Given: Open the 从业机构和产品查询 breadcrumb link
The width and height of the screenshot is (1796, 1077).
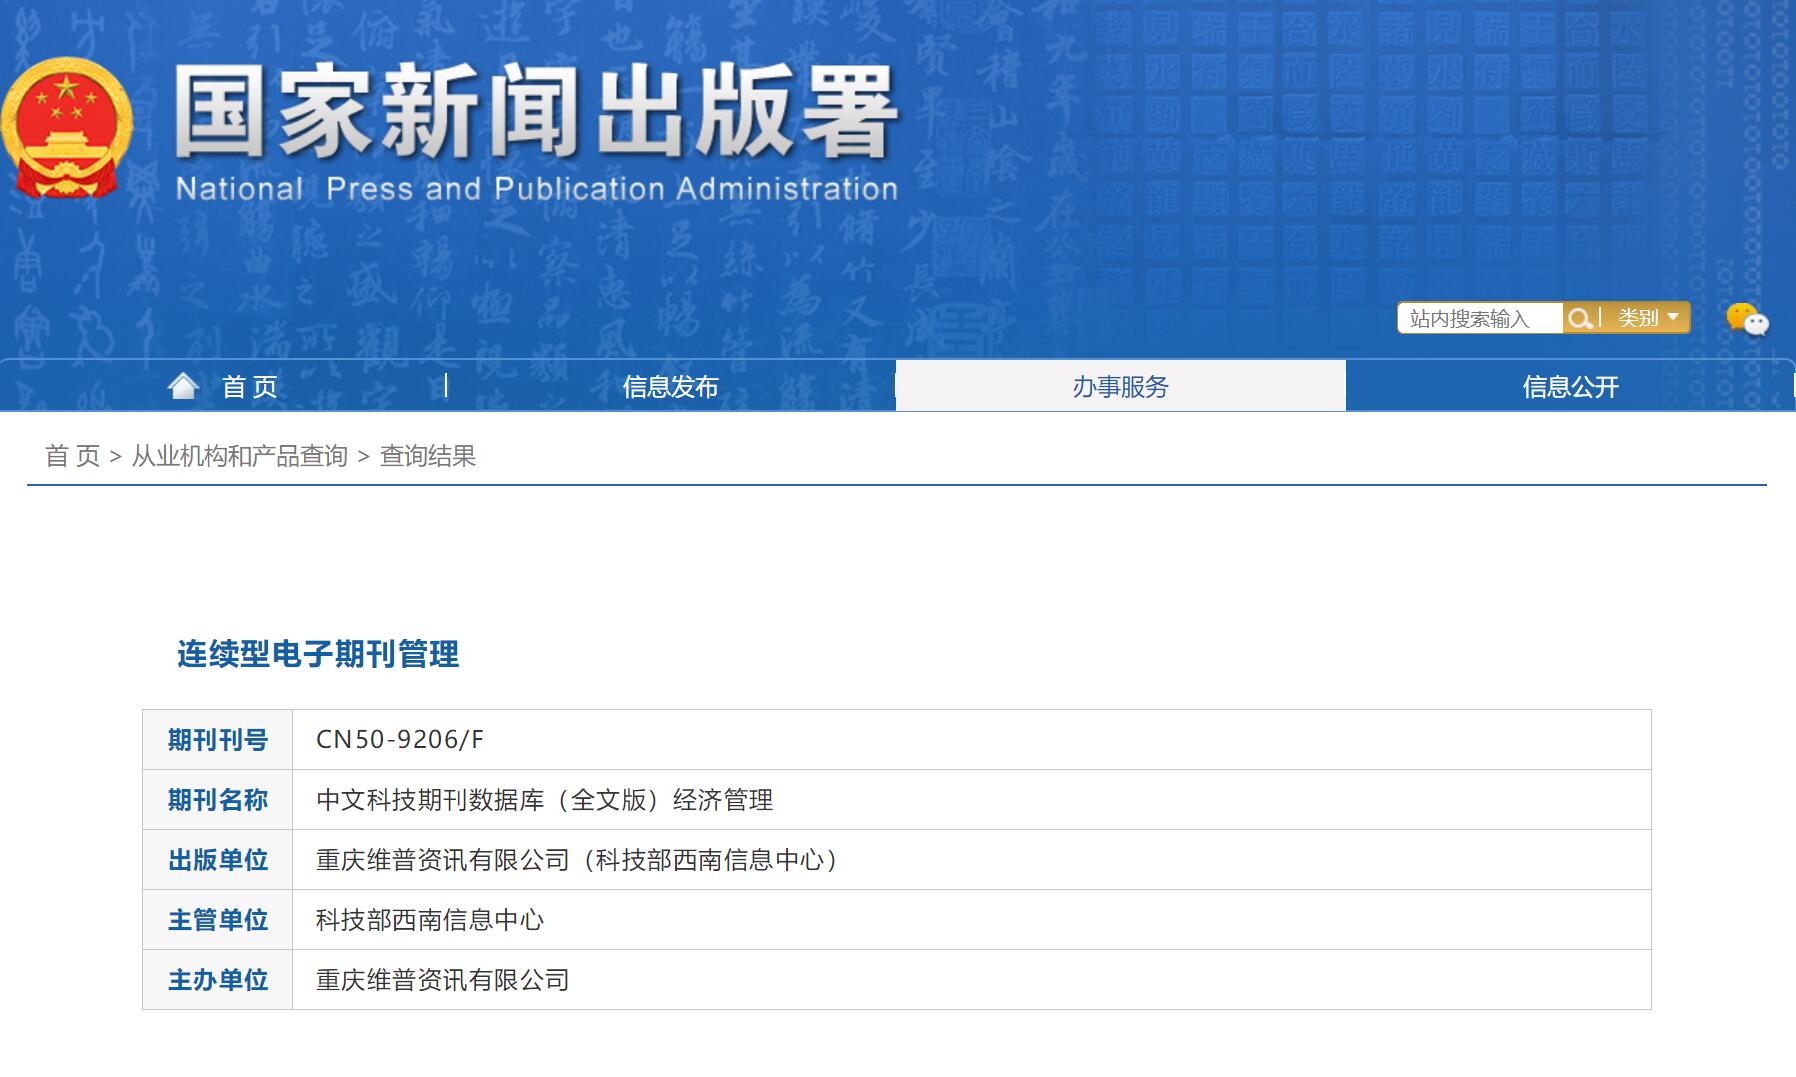Looking at the screenshot, I should pyautogui.click(x=240, y=455).
